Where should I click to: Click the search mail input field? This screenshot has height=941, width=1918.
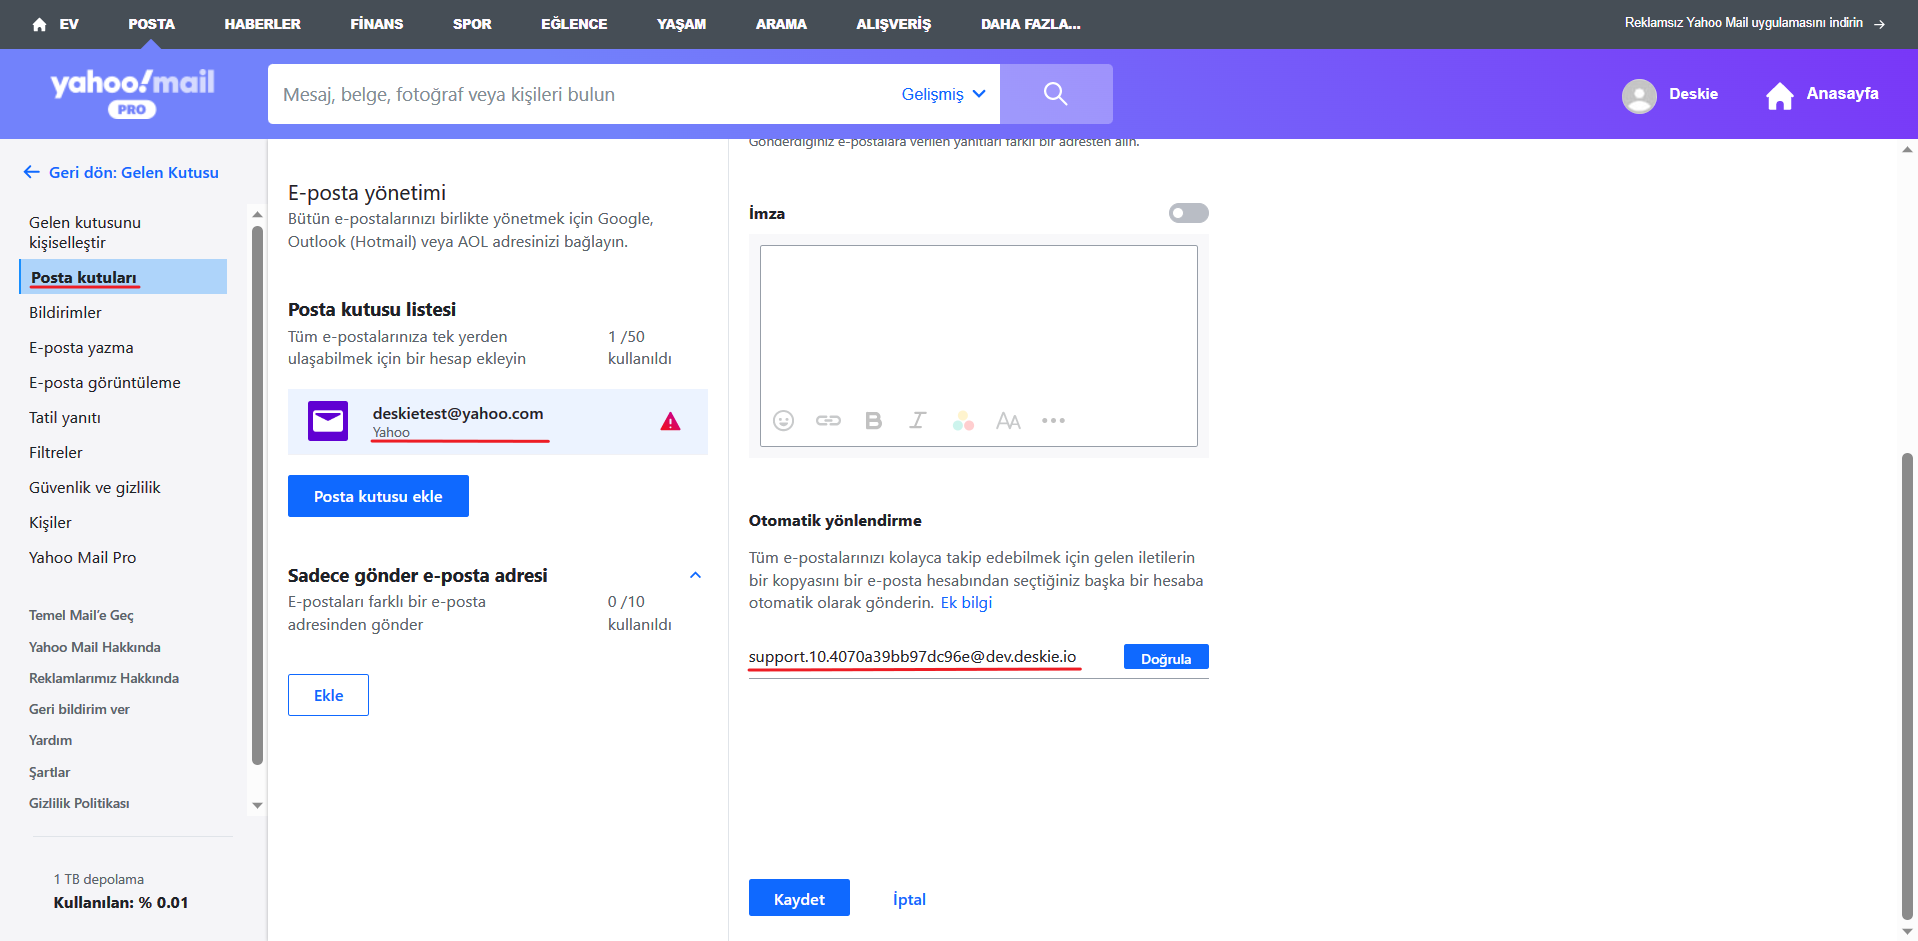585,94
